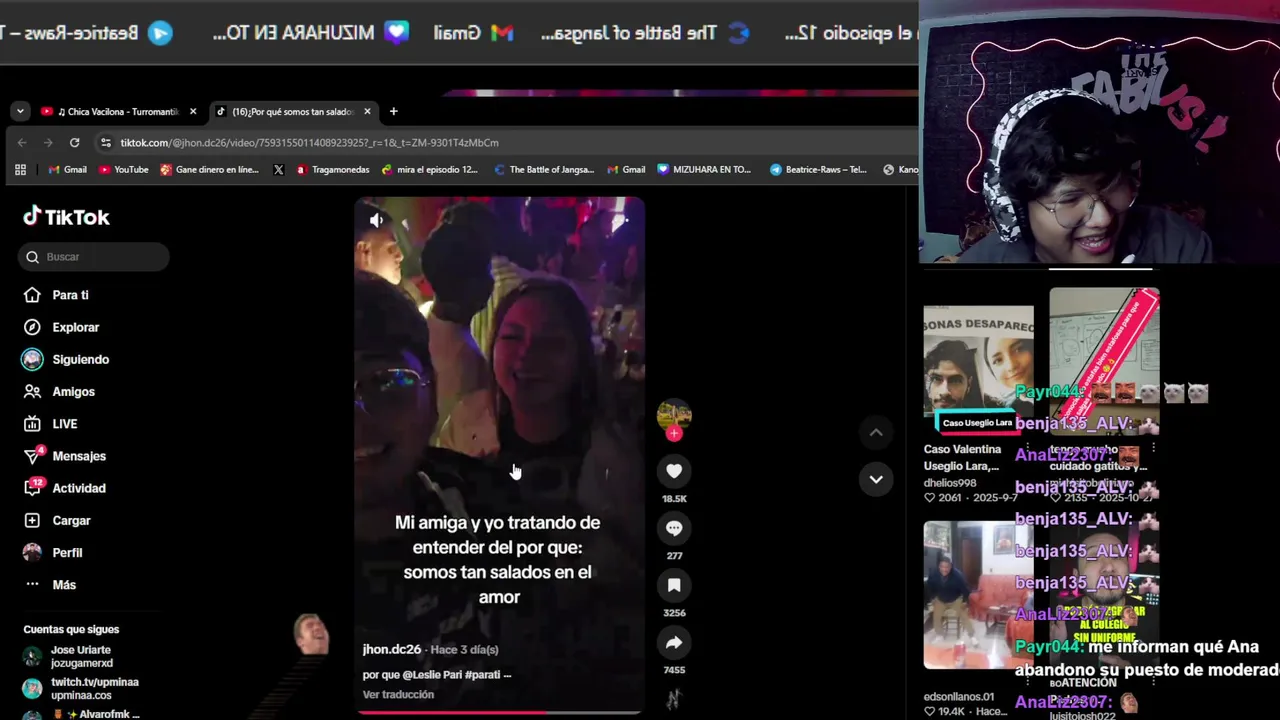The image size is (1280, 720).
Task: Click the tiktok.com address bar URL
Action: (309, 143)
